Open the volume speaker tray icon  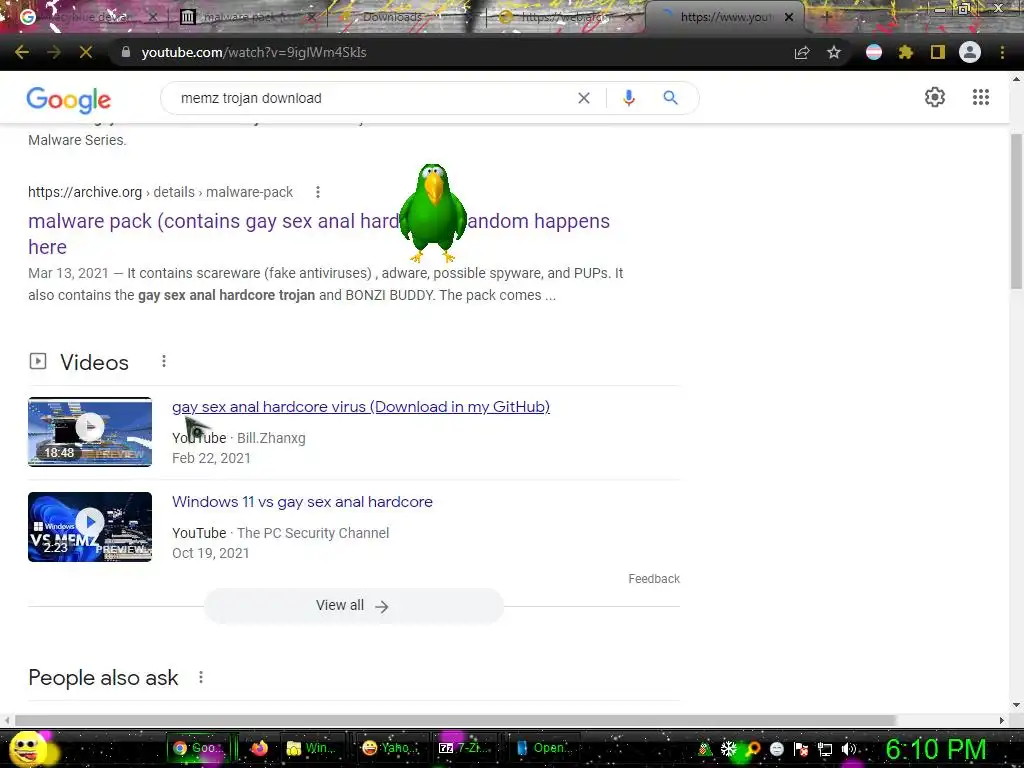[849, 749]
